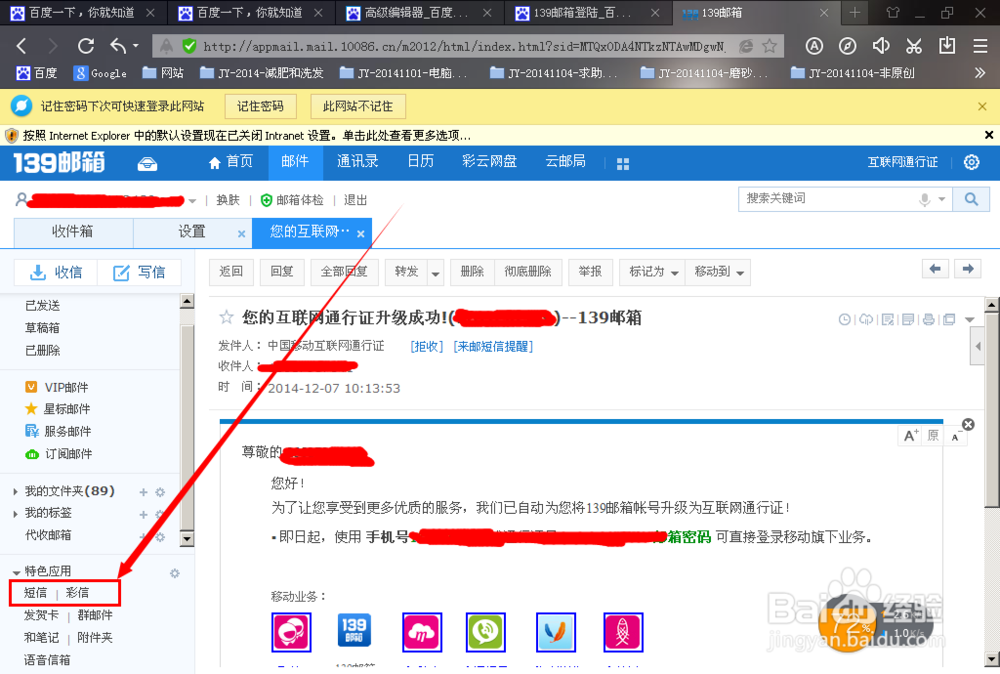Save email to cloud via cloud icon

865,319
